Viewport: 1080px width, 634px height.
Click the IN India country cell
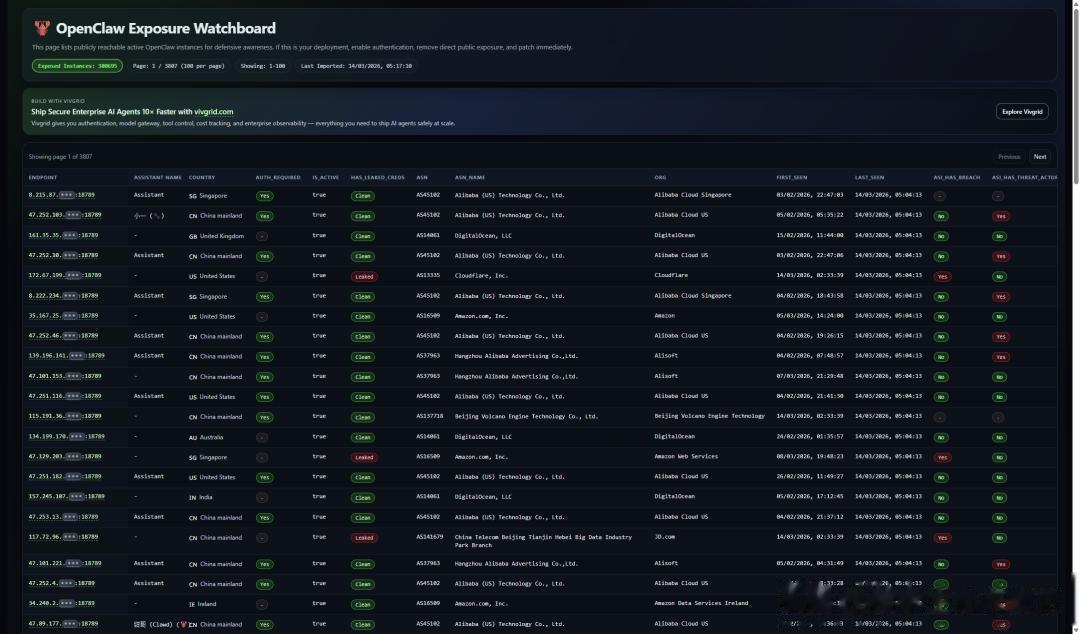[200, 497]
